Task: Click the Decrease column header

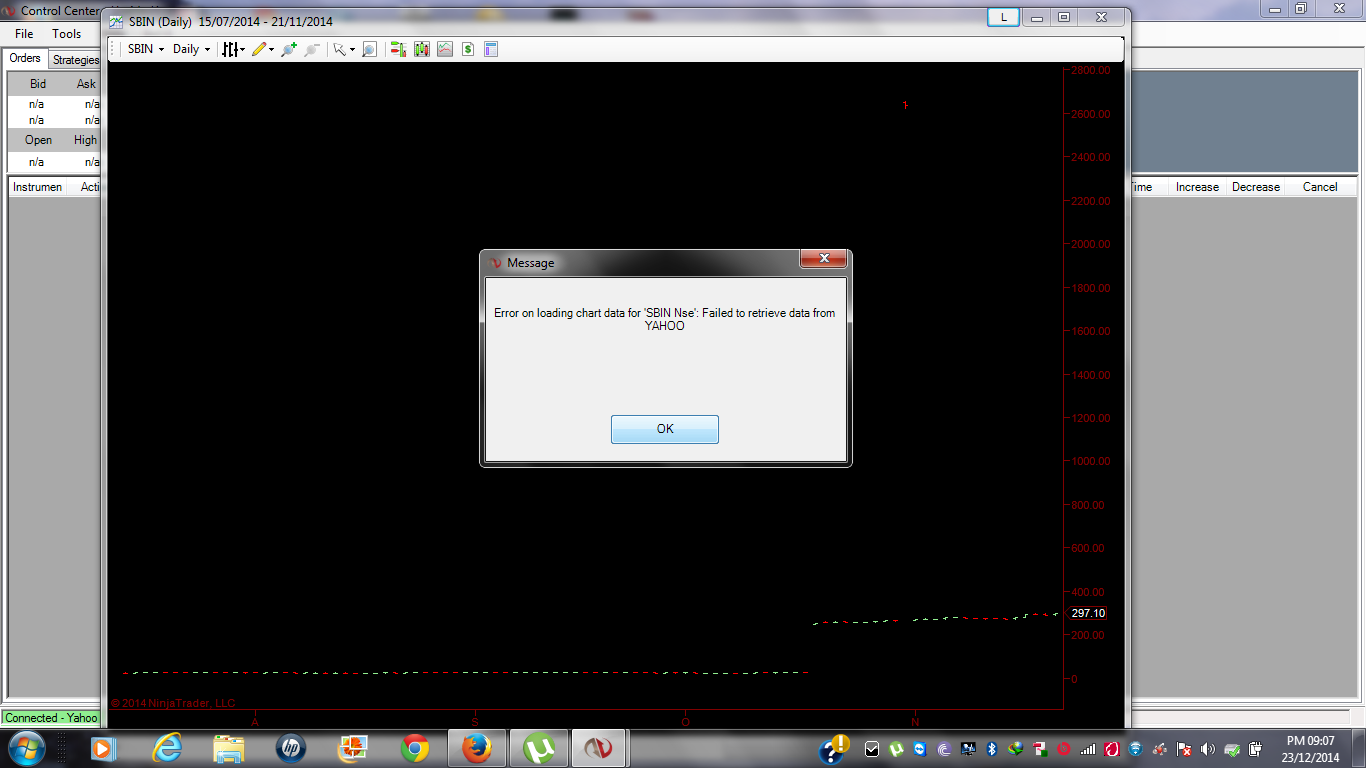Action: coord(1256,187)
